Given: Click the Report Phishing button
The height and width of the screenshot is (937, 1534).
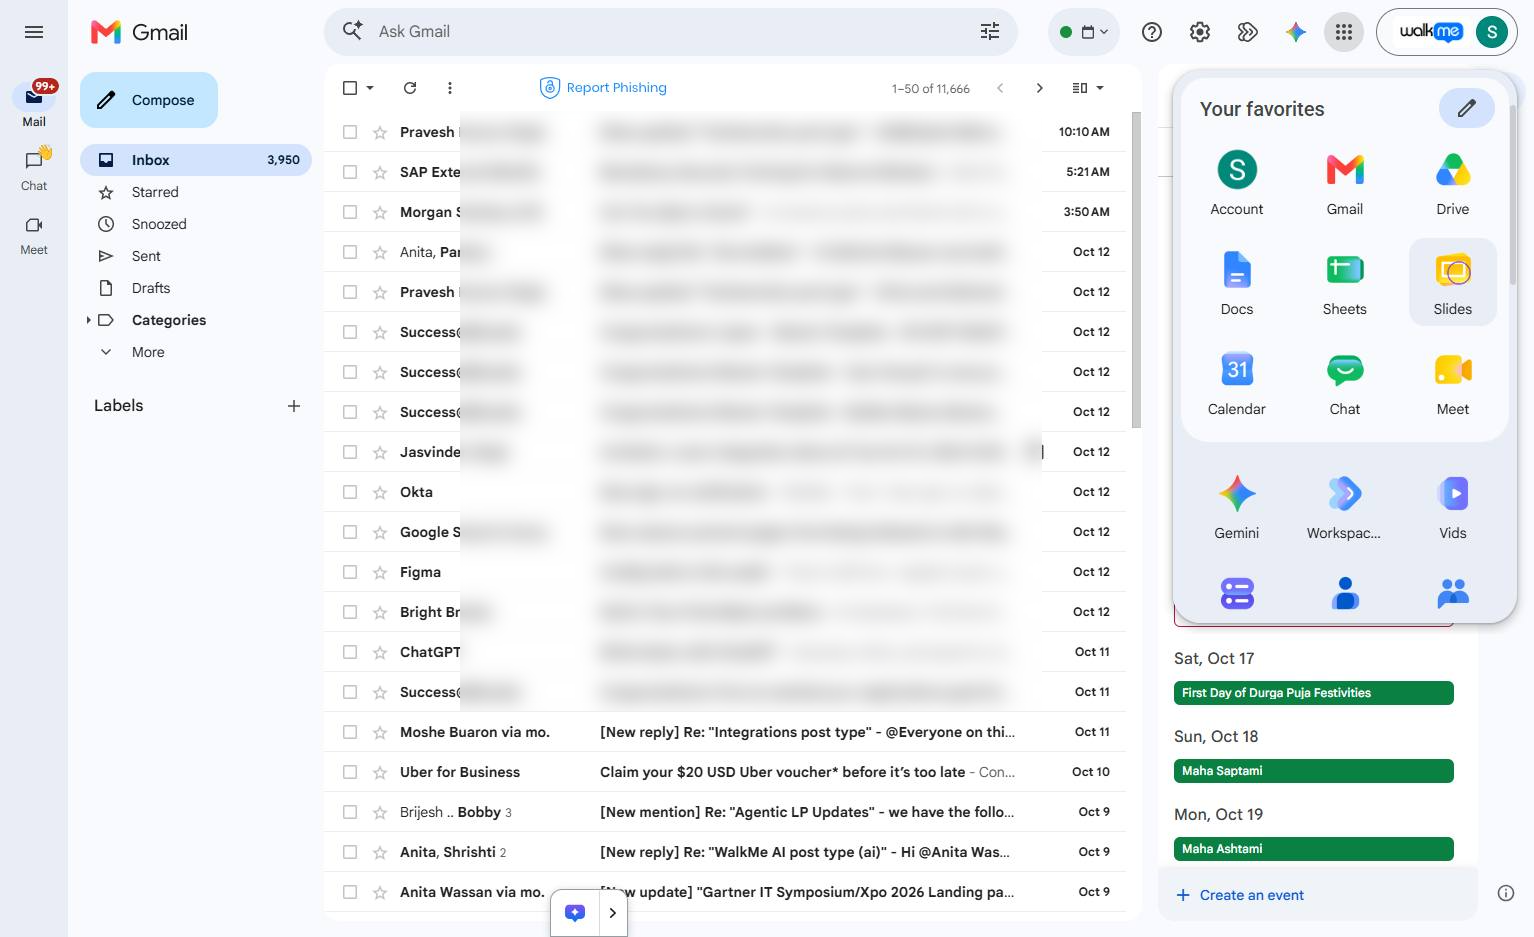Looking at the screenshot, I should [603, 88].
